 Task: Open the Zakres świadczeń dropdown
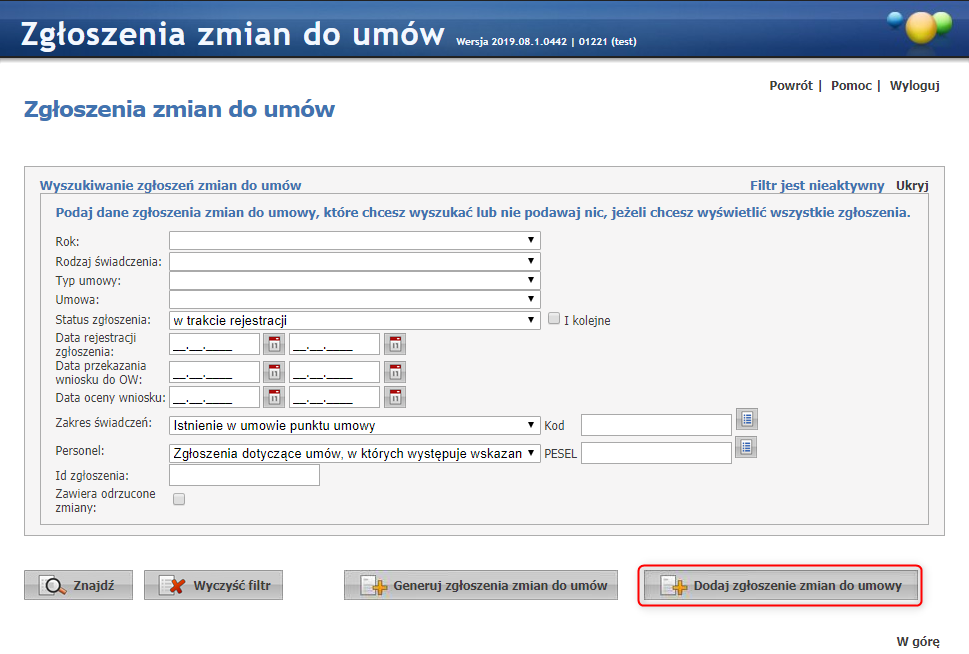coord(354,425)
